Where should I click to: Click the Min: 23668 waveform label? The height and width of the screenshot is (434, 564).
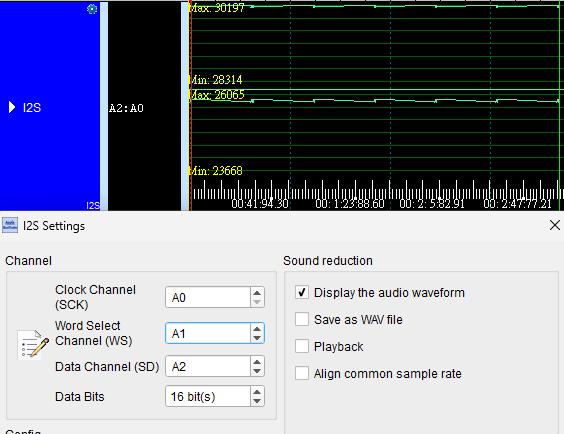click(216, 171)
